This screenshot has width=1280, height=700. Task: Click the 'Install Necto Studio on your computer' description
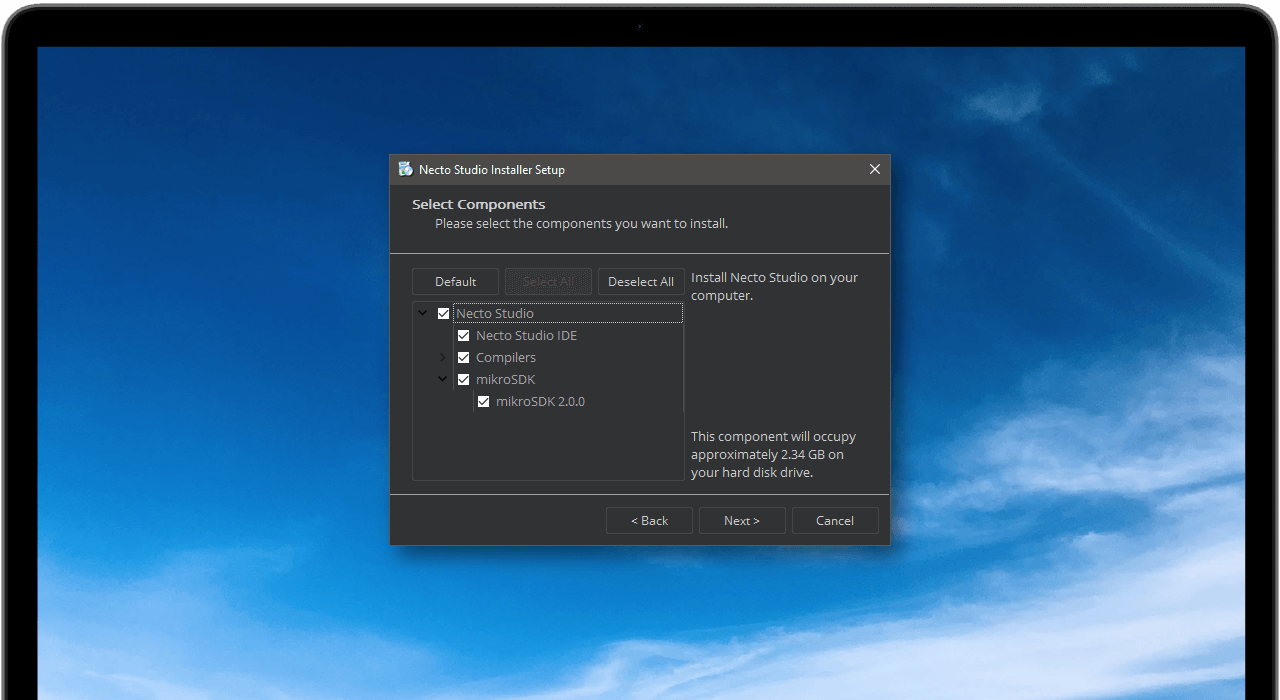pyautogui.click(x=775, y=286)
